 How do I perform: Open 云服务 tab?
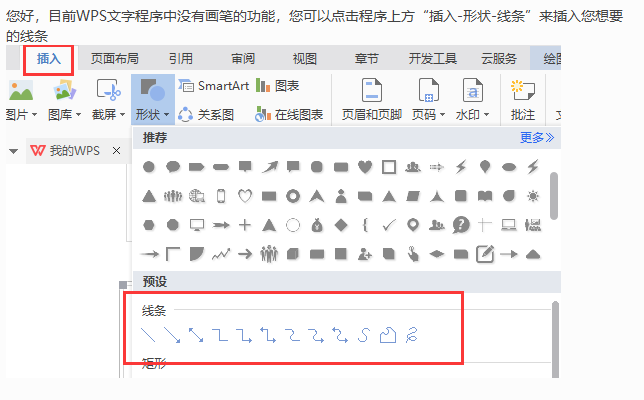coord(499,59)
